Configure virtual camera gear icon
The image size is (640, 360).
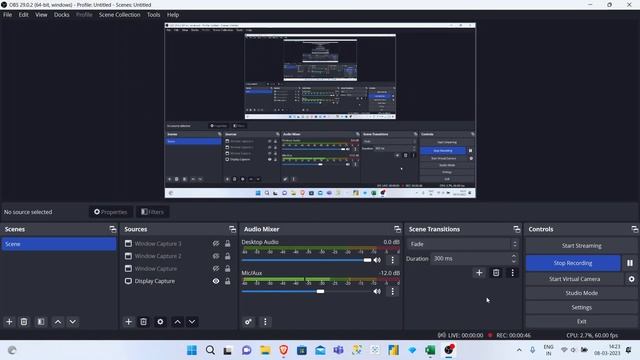tap(631, 279)
